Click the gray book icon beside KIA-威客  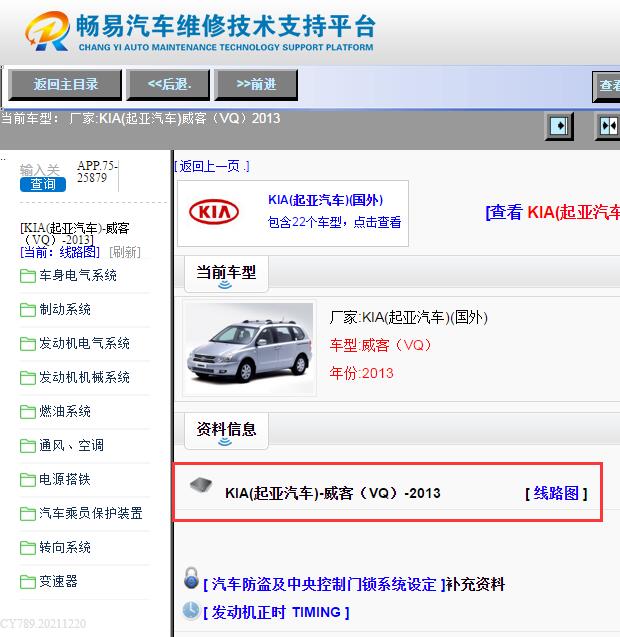[x=201, y=485]
